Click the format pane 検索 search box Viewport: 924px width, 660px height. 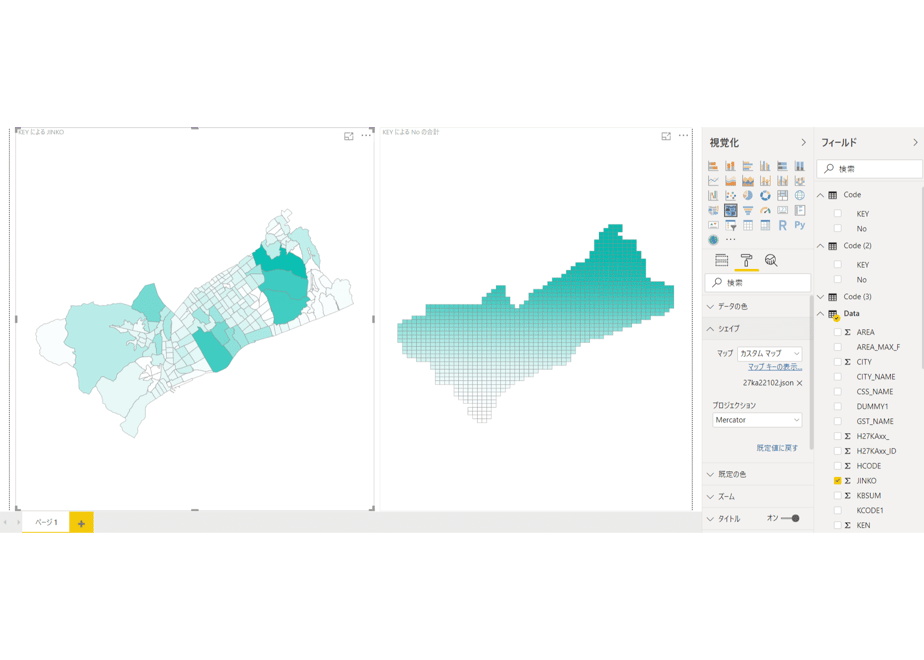(758, 283)
